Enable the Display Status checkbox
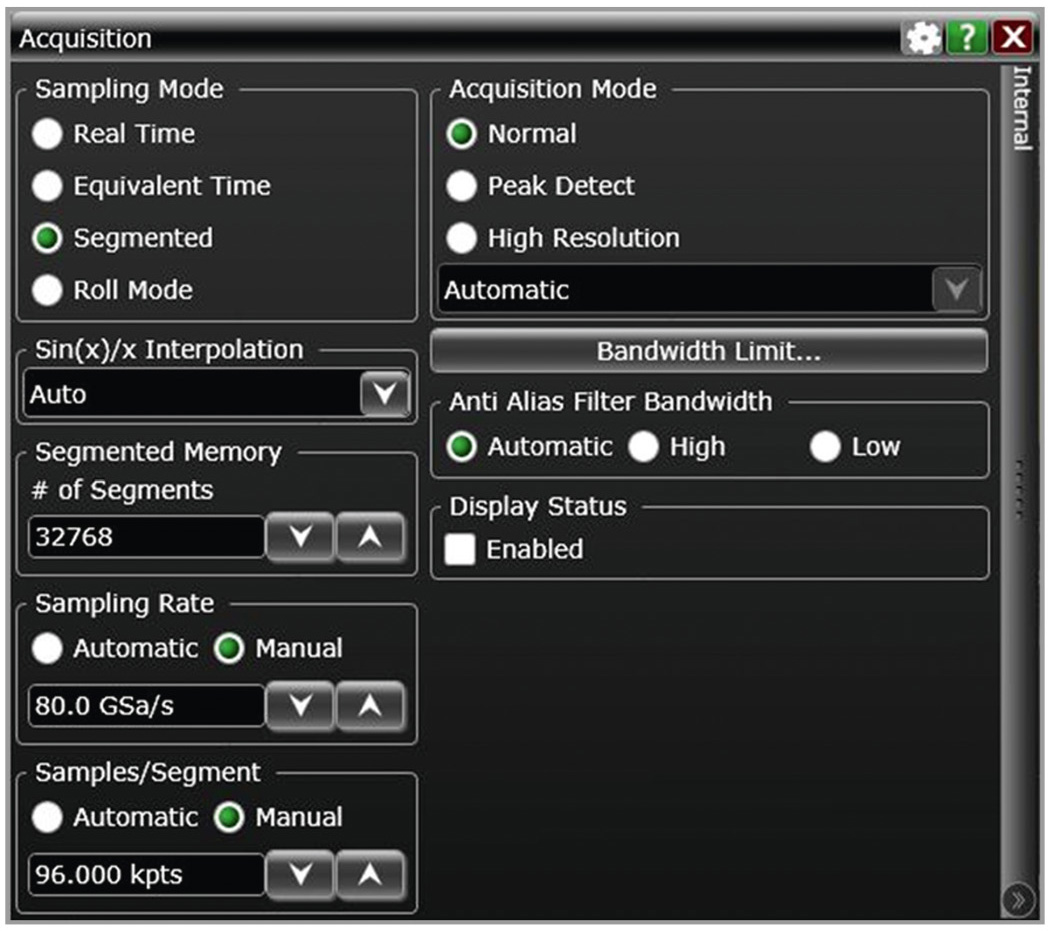Image resolution: width=1051 pixels, height=931 pixels. coord(460,549)
